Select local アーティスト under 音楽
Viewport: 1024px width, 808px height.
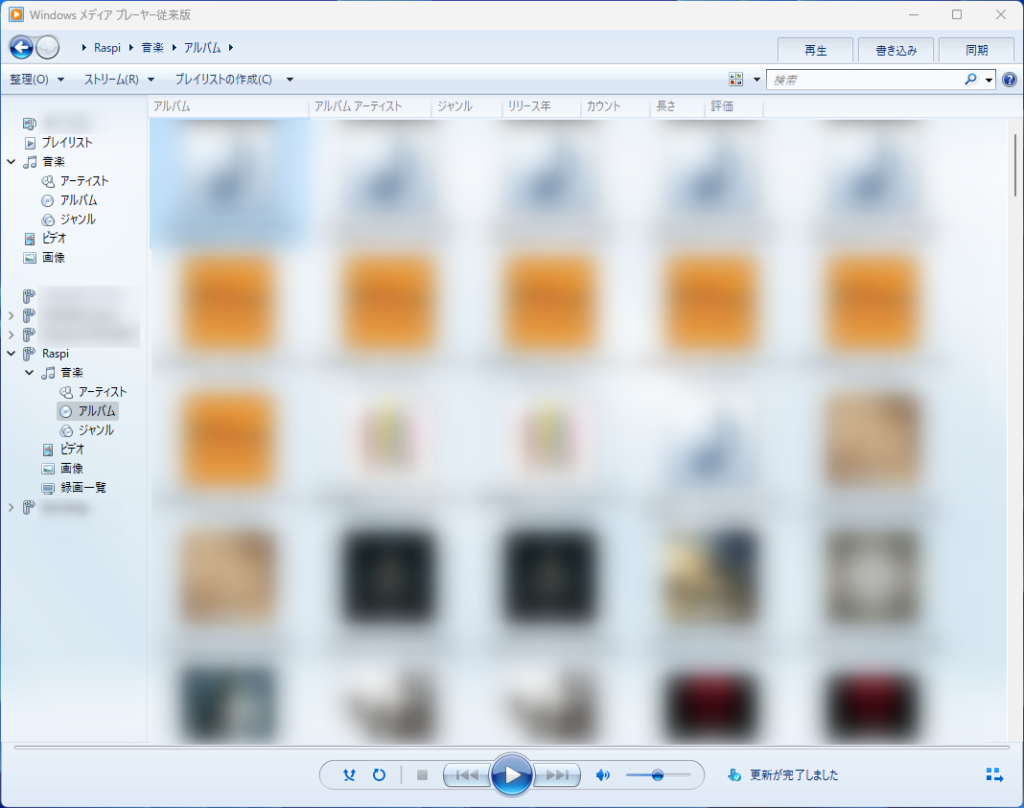84,181
